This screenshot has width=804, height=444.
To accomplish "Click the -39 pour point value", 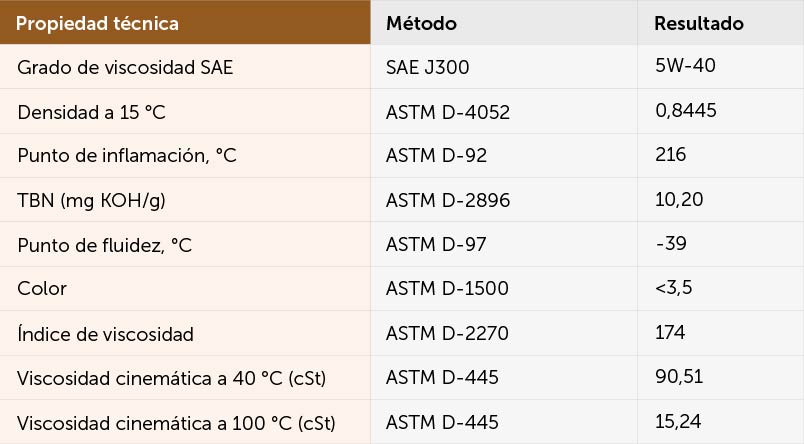I will pos(671,243).
